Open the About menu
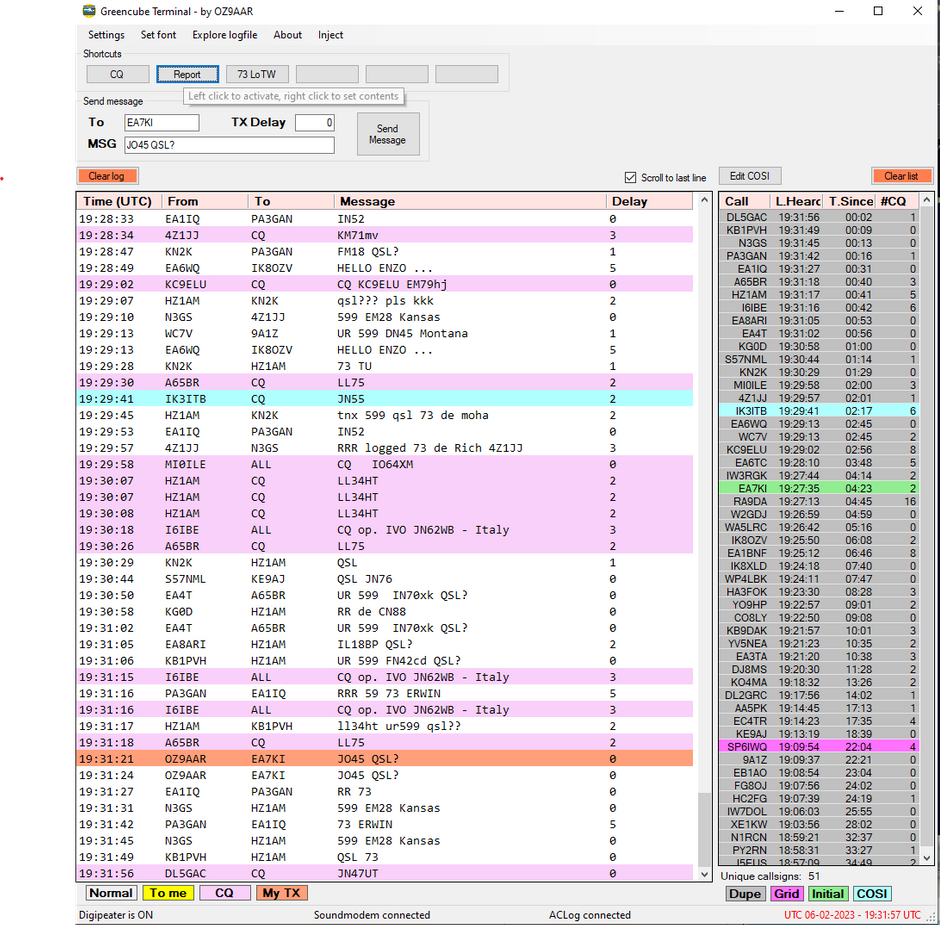The width and height of the screenshot is (940, 925). click(288, 35)
